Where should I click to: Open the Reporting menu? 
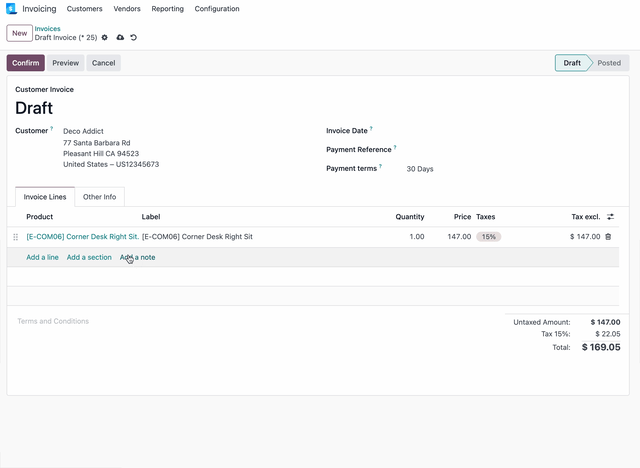click(167, 9)
